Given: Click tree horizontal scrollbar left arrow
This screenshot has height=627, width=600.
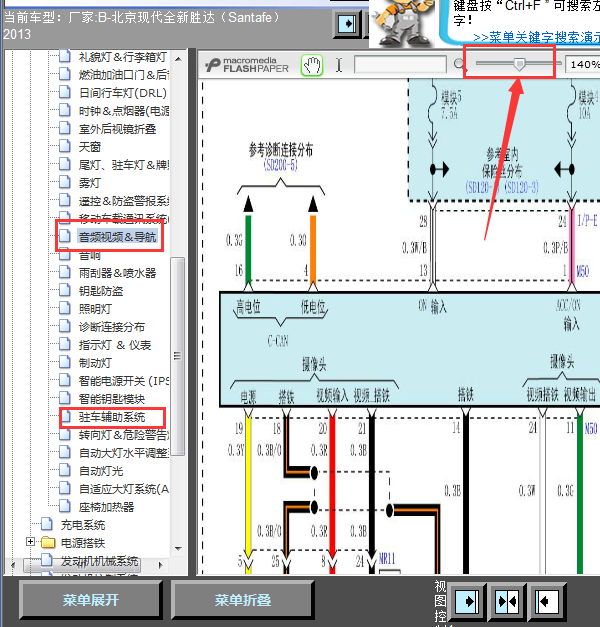Looking at the screenshot, I should [x=13, y=565].
